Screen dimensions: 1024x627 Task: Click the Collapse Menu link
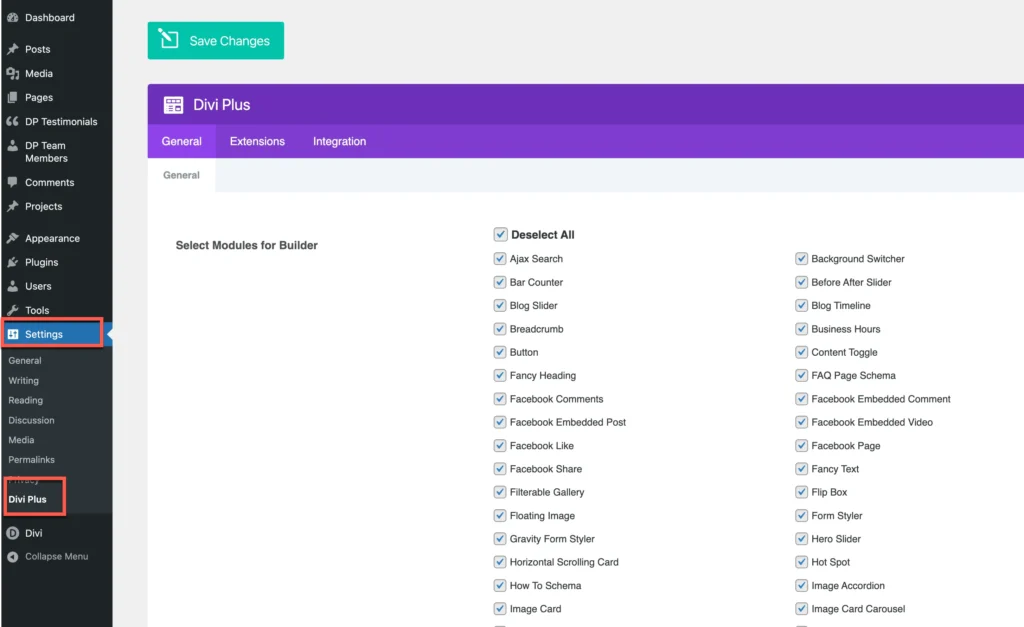coord(56,556)
